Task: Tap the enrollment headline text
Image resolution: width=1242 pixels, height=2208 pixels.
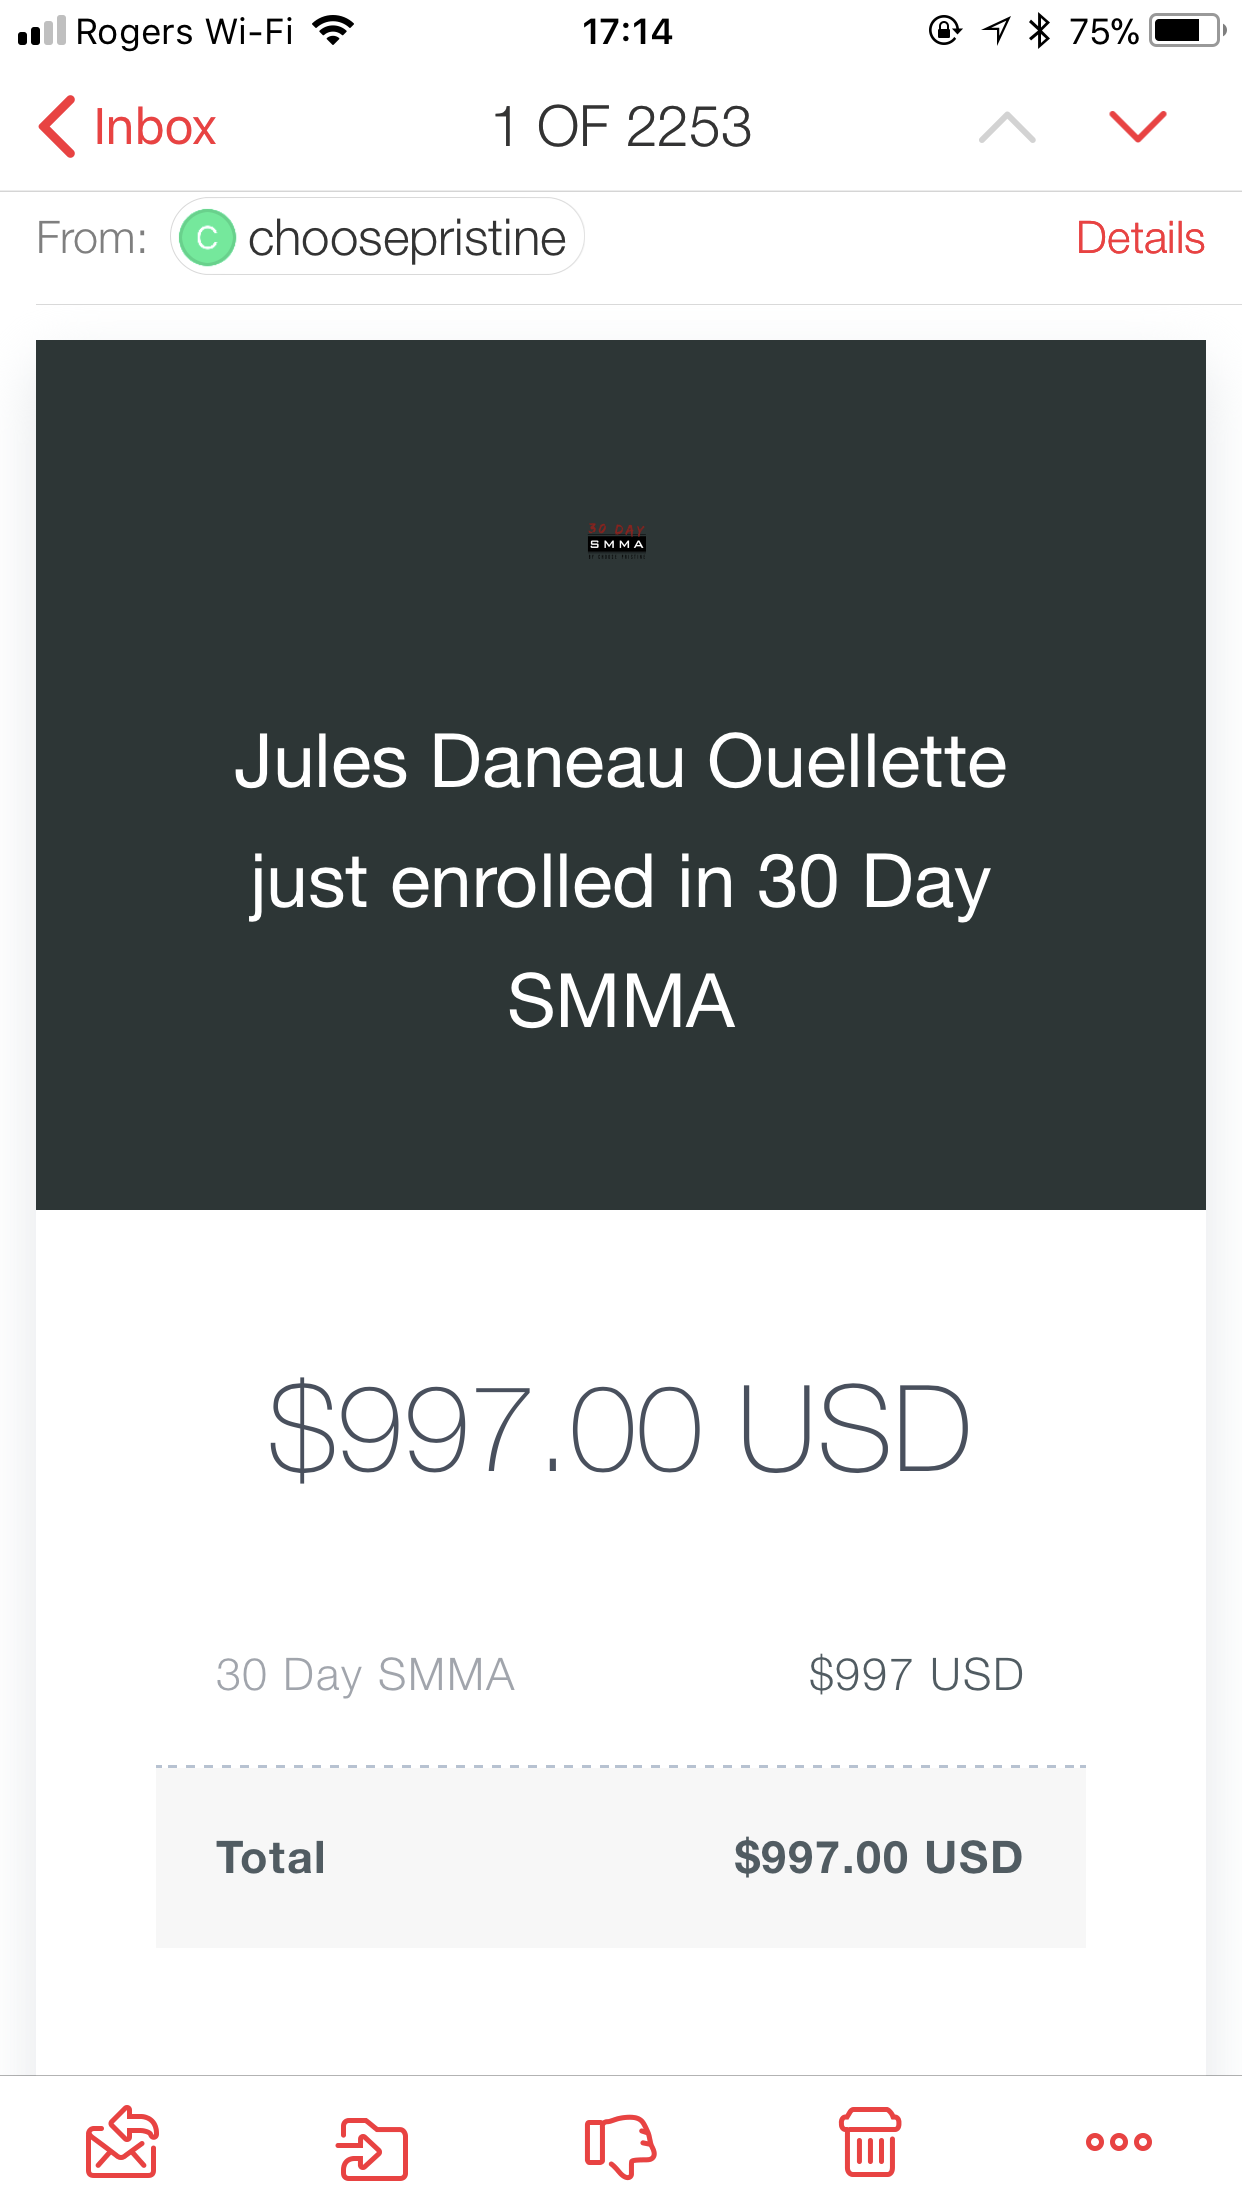Action: (620, 880)
